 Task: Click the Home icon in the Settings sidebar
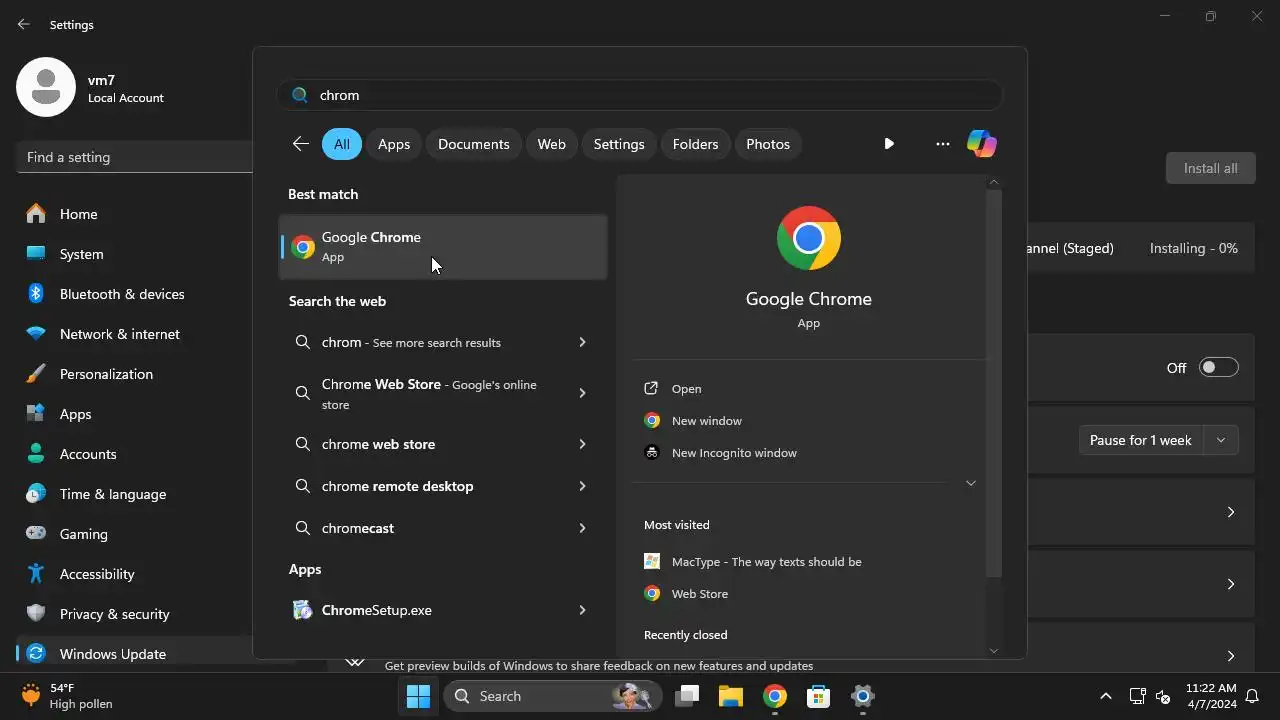click(x=36, y=214)
